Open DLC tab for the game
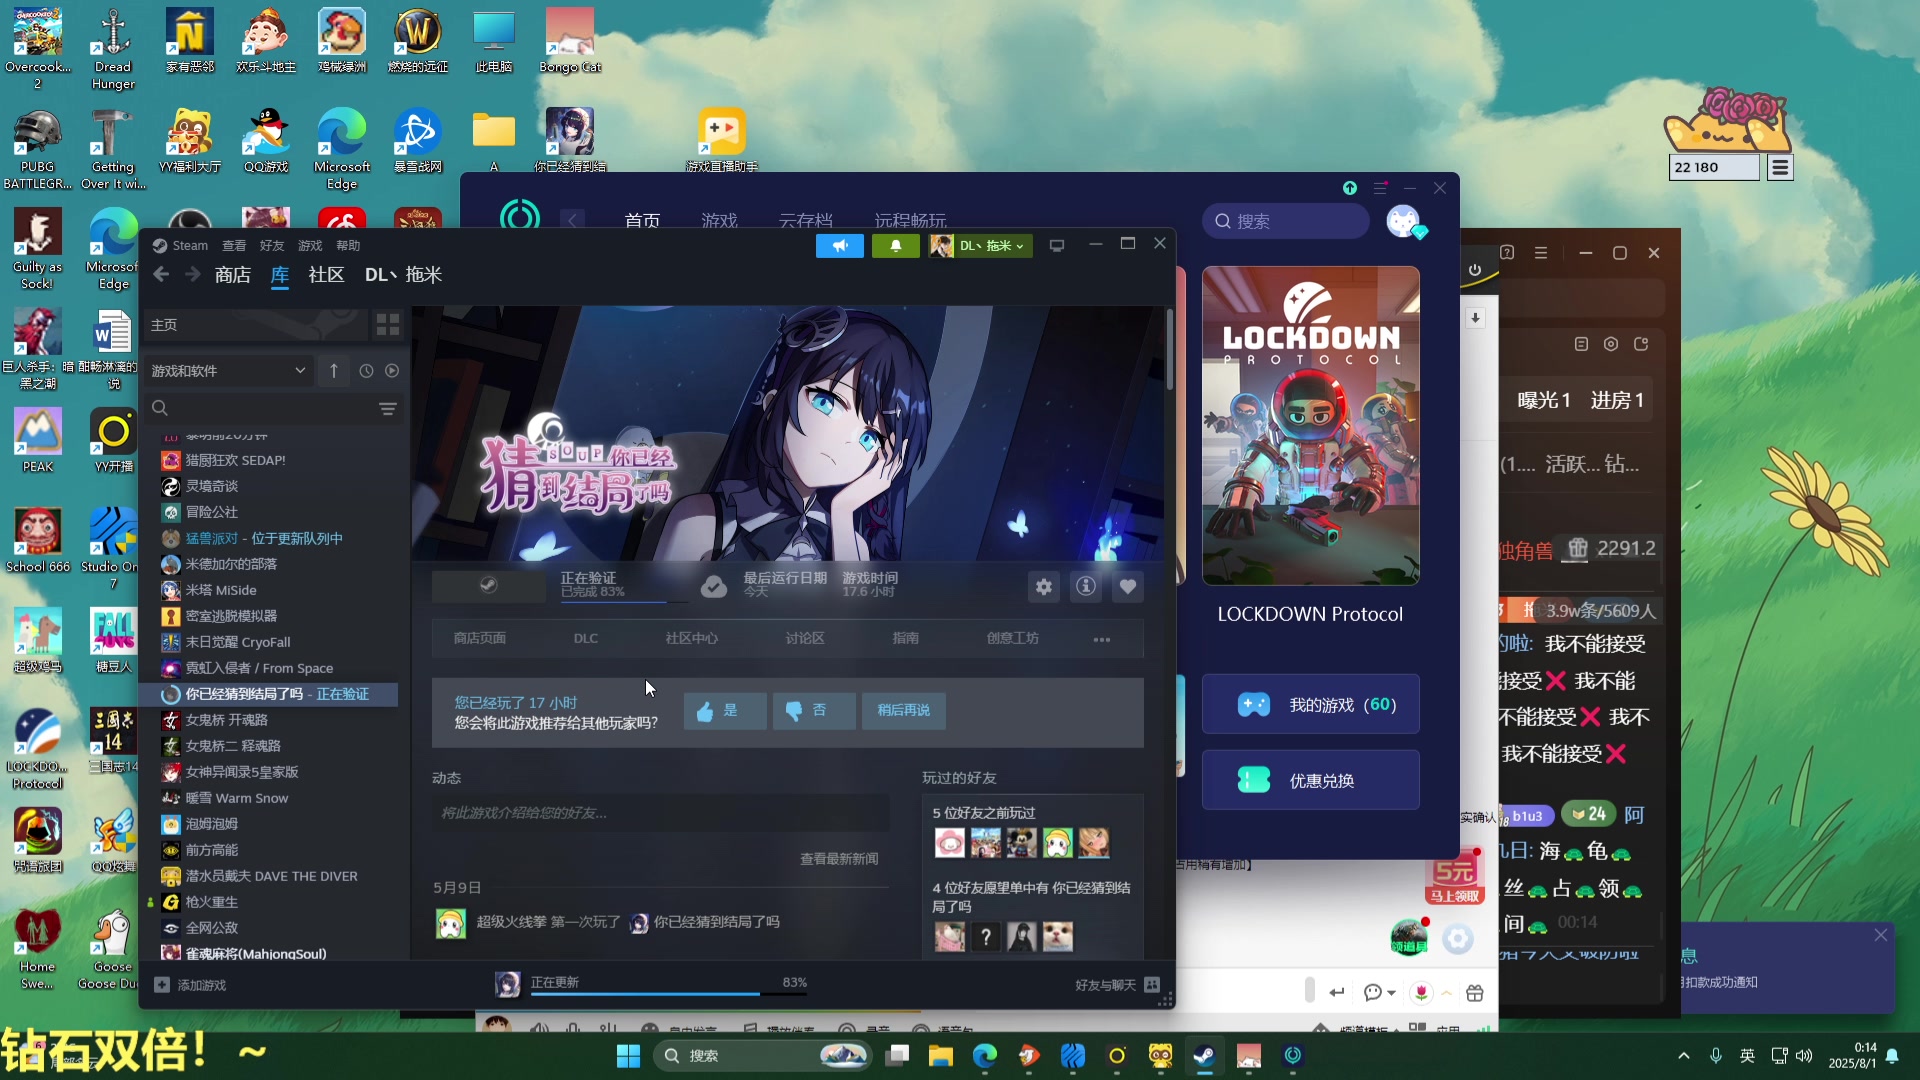 click(x=586, y=638)
